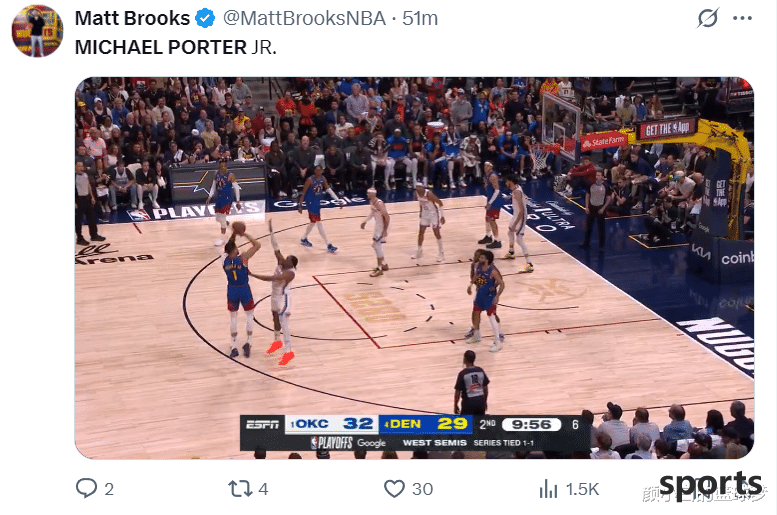Screen dimensions: 777x515
Task: Click the sports watermark logo
Action: coord(711,485)
